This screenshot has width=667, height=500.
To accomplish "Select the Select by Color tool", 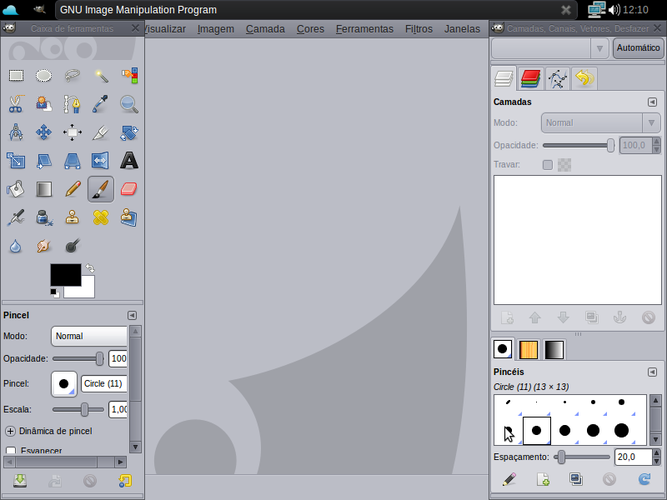I will click(x=129, y=76).
